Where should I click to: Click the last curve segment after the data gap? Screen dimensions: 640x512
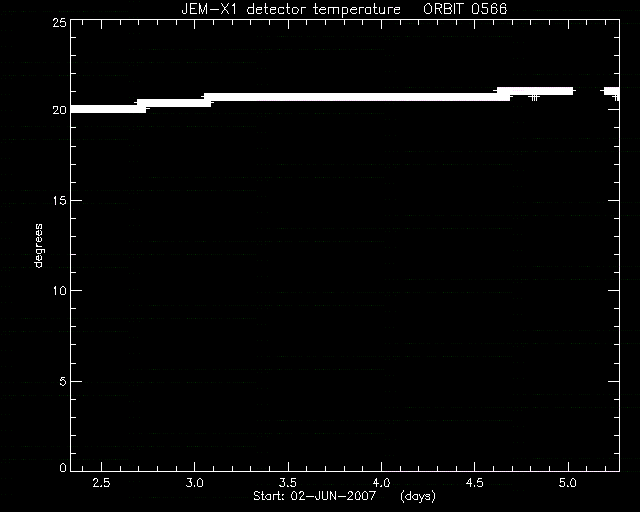pyautogui.click(x=611, y=91)
